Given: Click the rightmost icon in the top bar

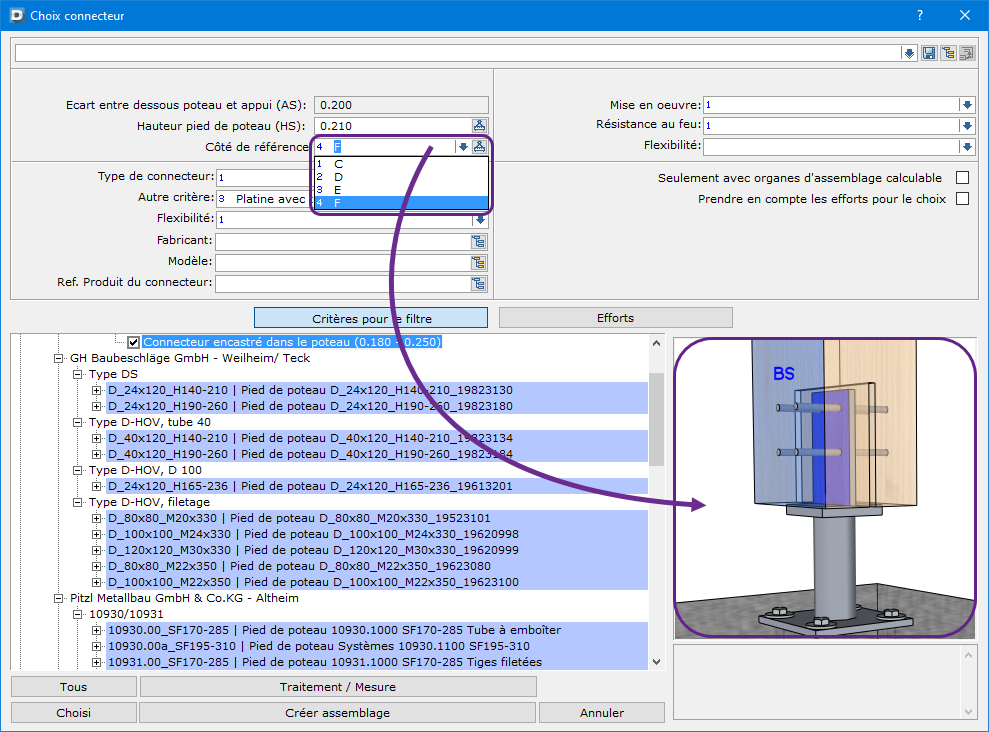Looking at the screenshot, I should (966, 53).
